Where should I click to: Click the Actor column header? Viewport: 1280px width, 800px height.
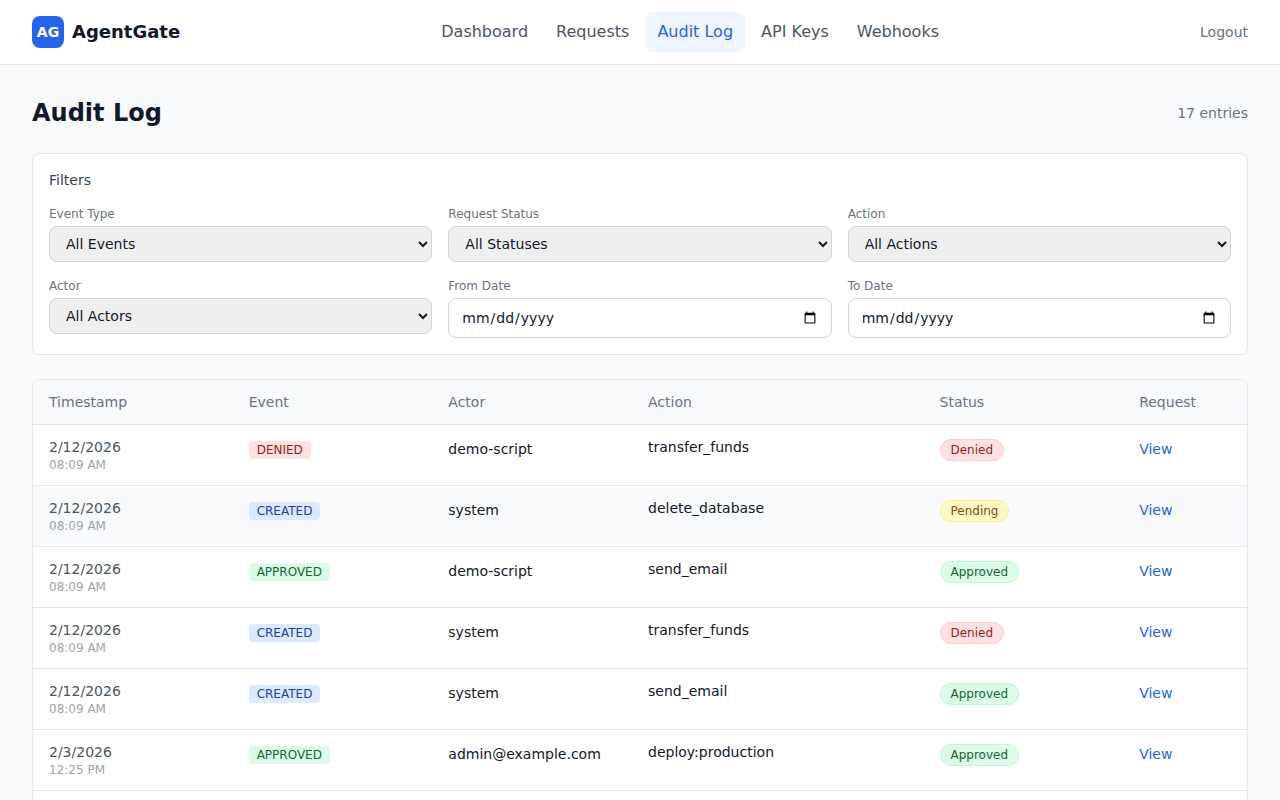point(467,402)
